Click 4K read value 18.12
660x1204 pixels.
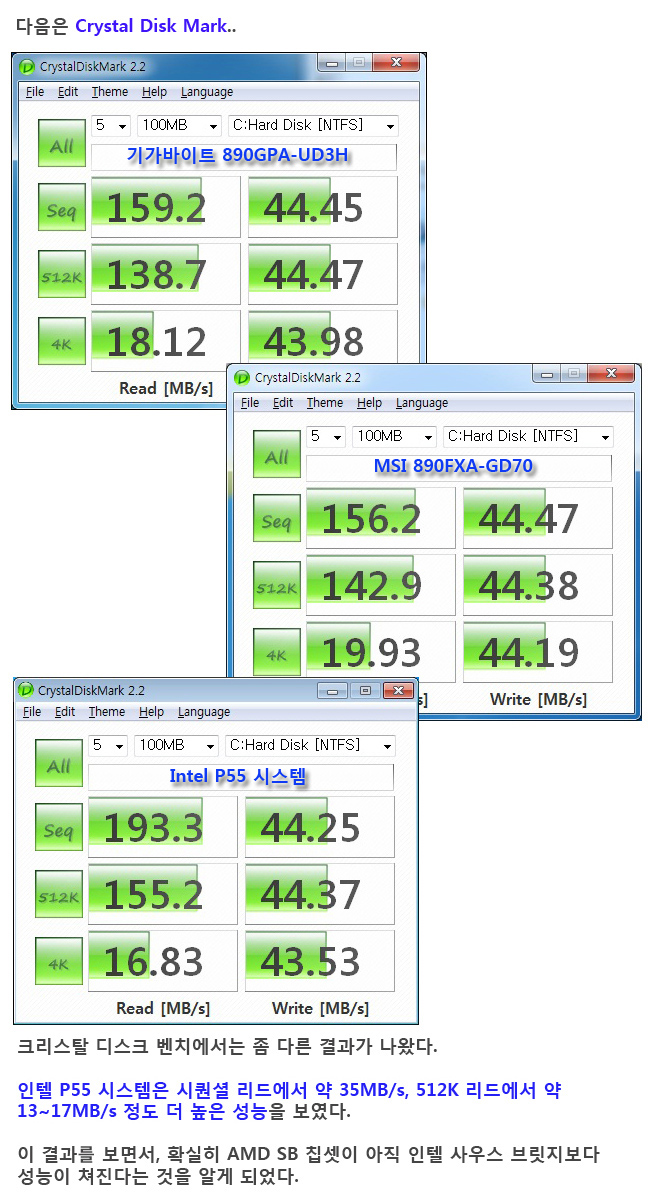click(166, 341)
